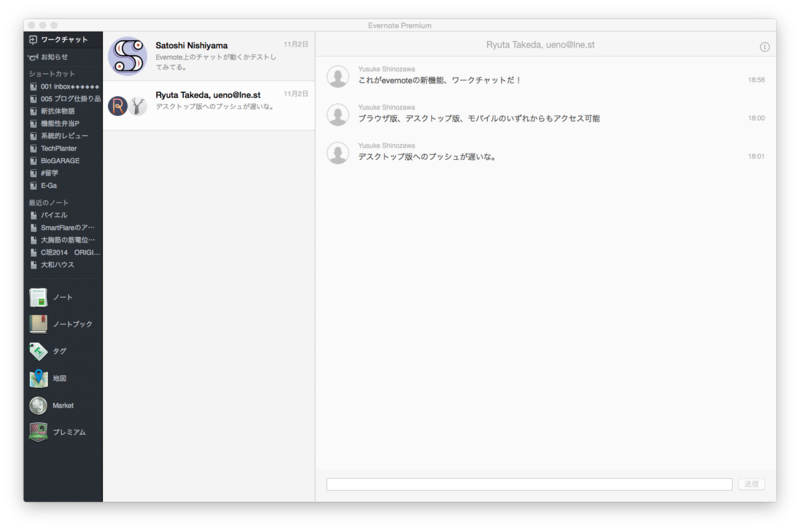
Task: Open the 系統的レビュー shortcut notebook
Action: [59, 136]
